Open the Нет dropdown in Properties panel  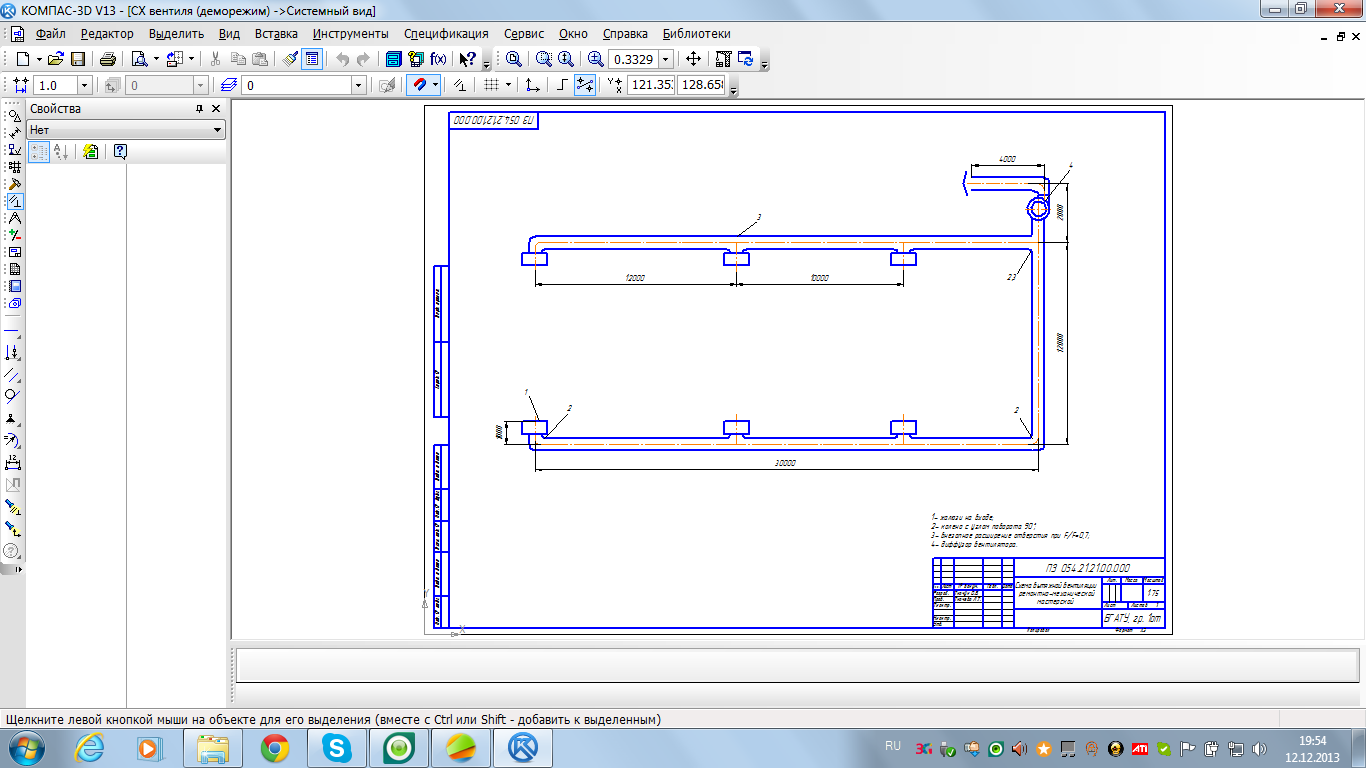click(x=126, y=130)
